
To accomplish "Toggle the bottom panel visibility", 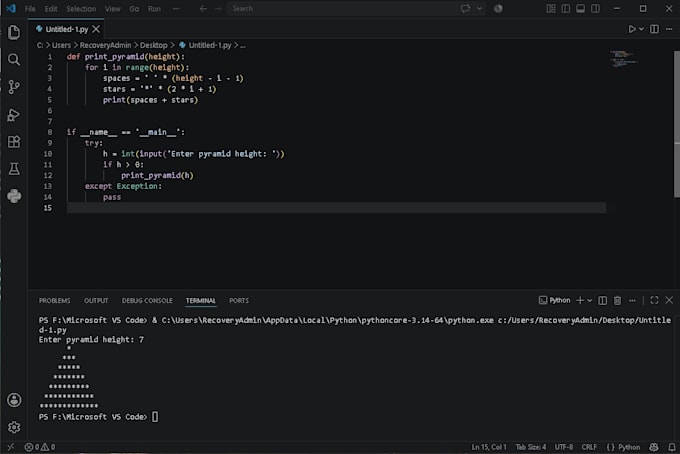I will click(x=580, y=9).
